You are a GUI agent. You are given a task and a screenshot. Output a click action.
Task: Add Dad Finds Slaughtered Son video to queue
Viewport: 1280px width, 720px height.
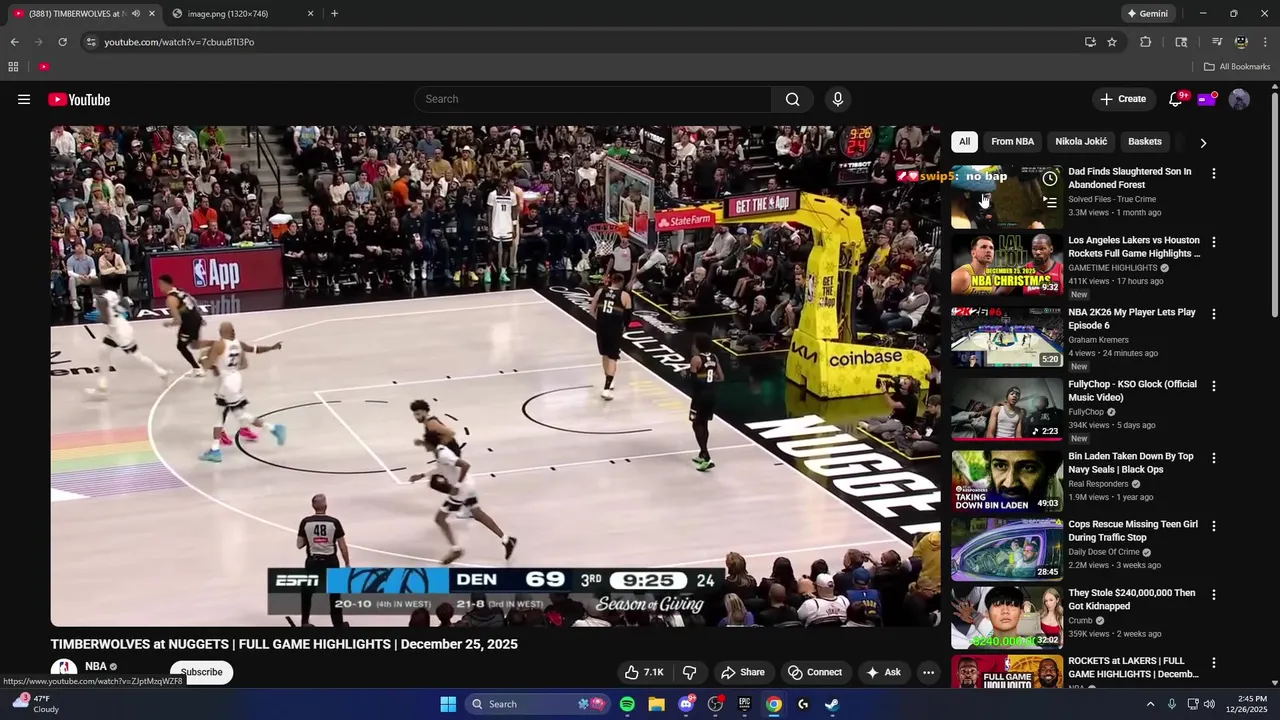point(1049,202)
